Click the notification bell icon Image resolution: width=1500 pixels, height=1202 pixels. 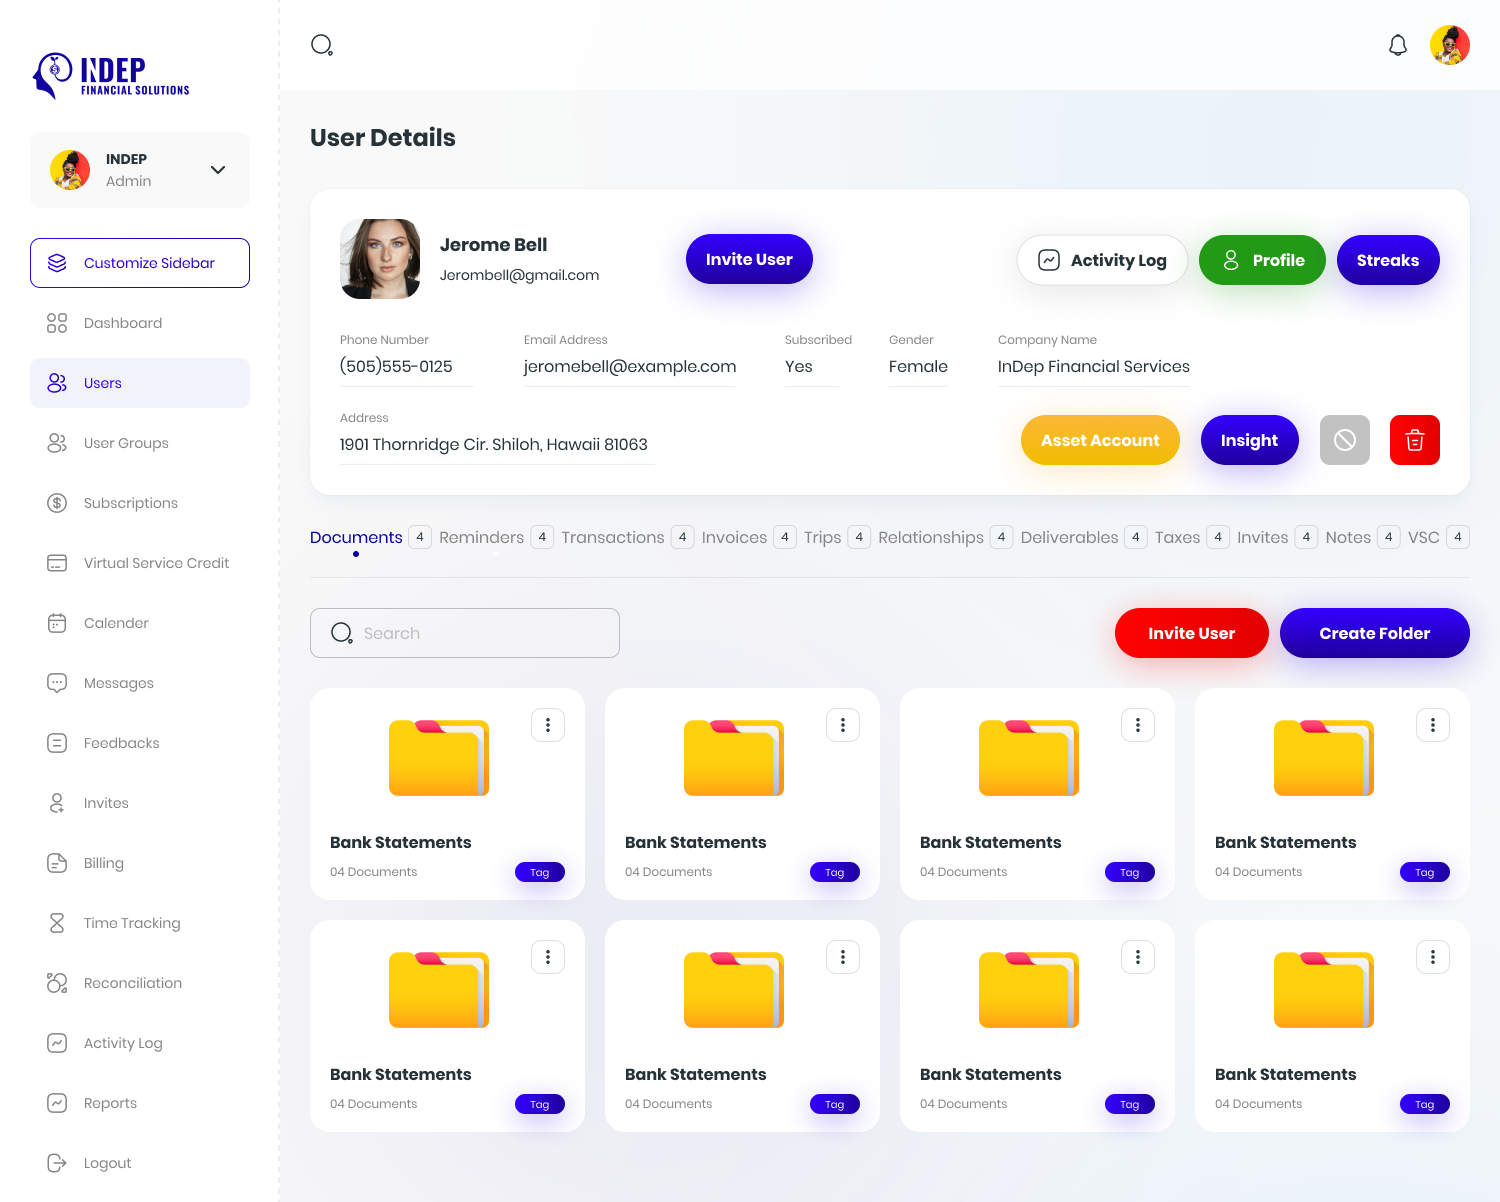click(1398, 45)
